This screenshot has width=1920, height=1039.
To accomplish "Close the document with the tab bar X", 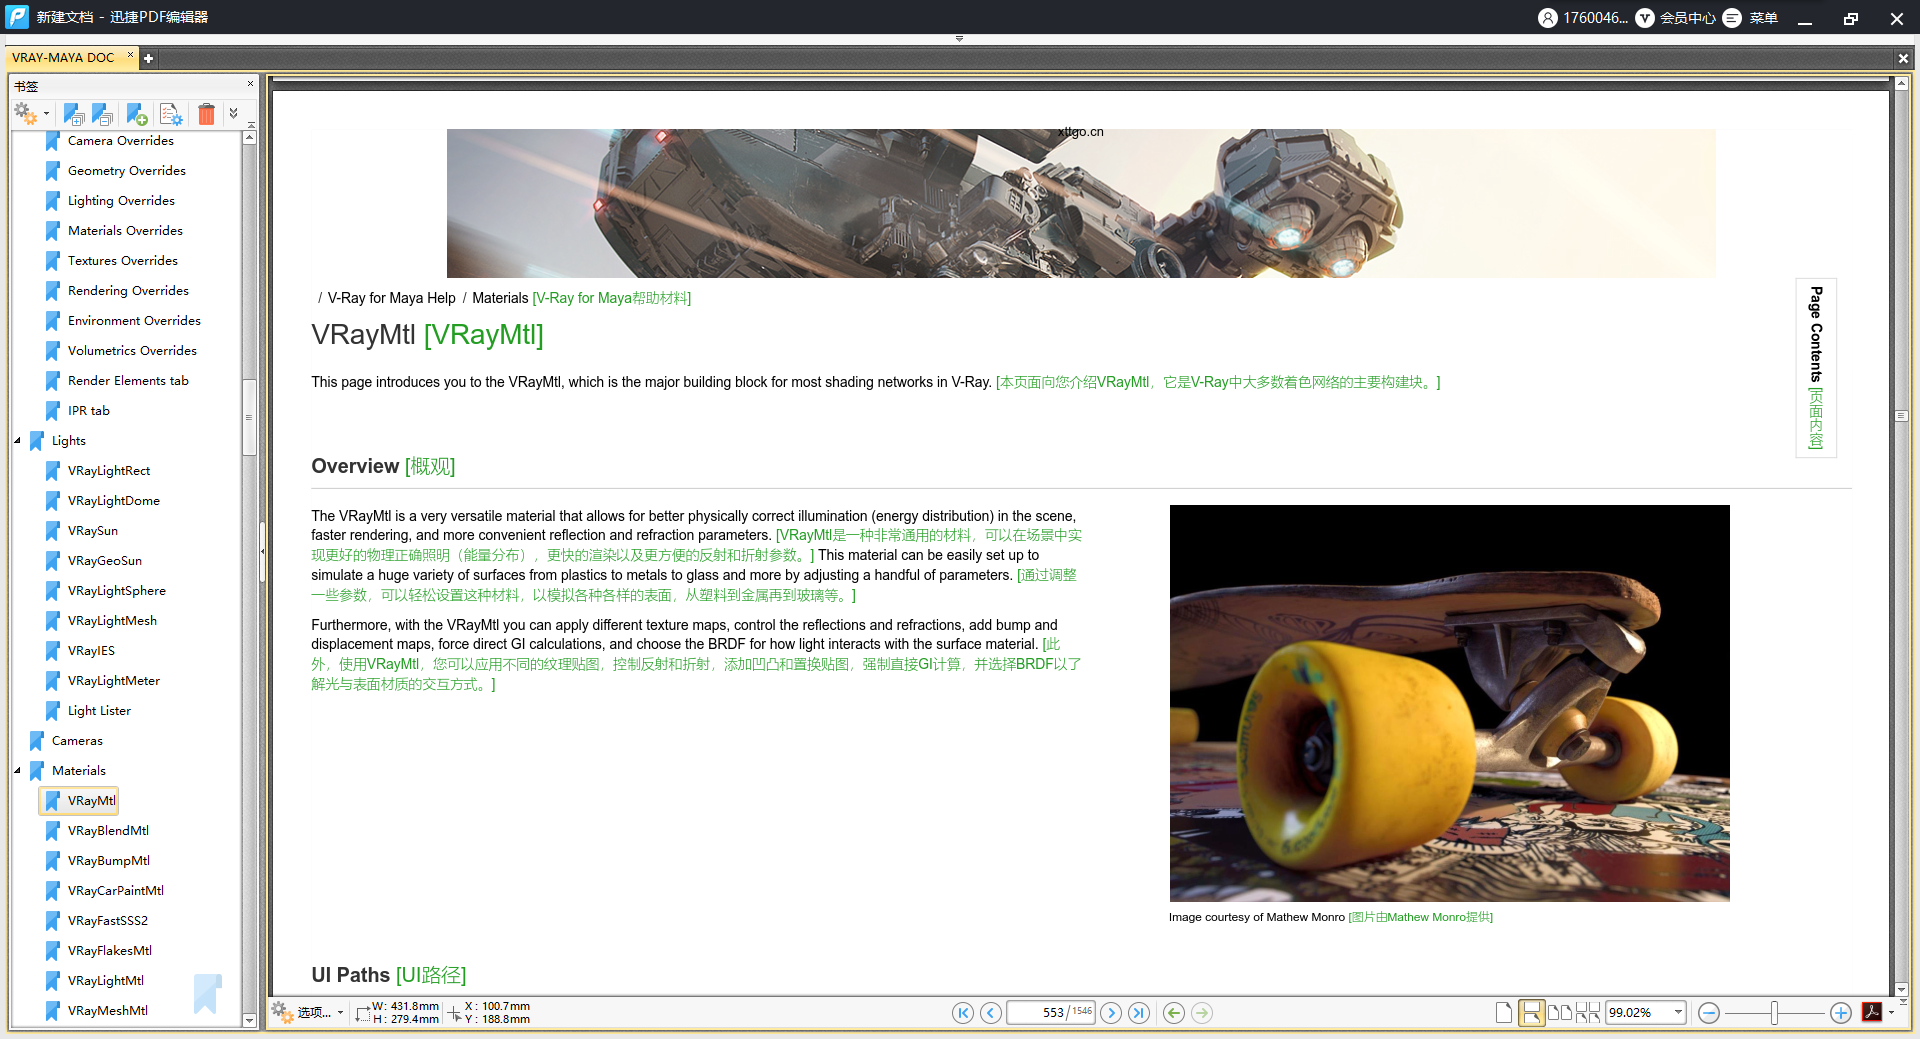I will coord(1903,59).
